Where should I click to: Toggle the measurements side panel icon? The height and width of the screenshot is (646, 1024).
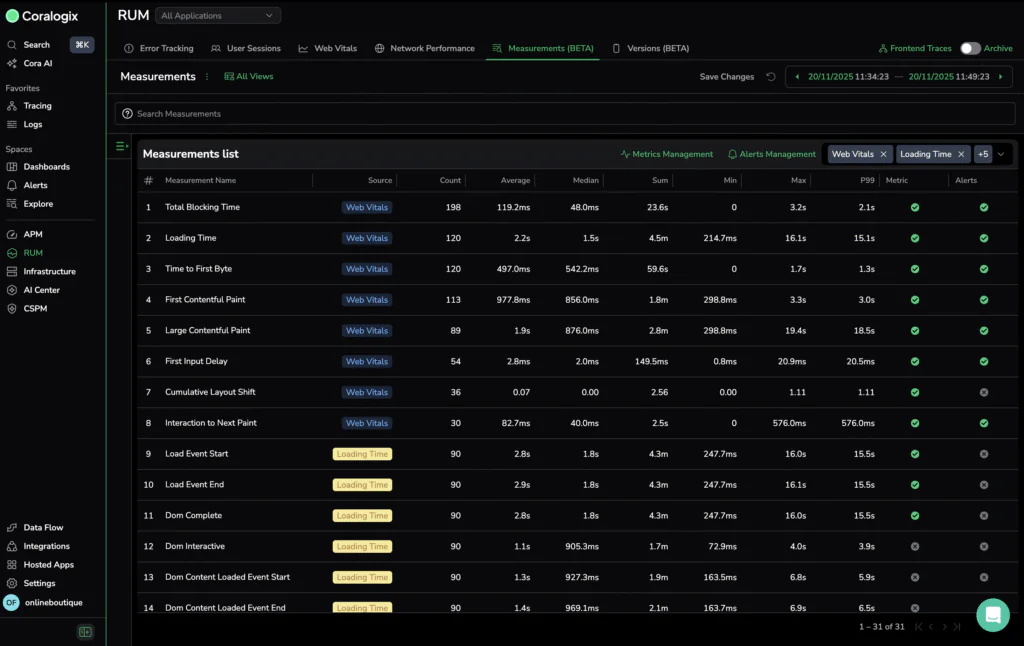click(121, 147)
